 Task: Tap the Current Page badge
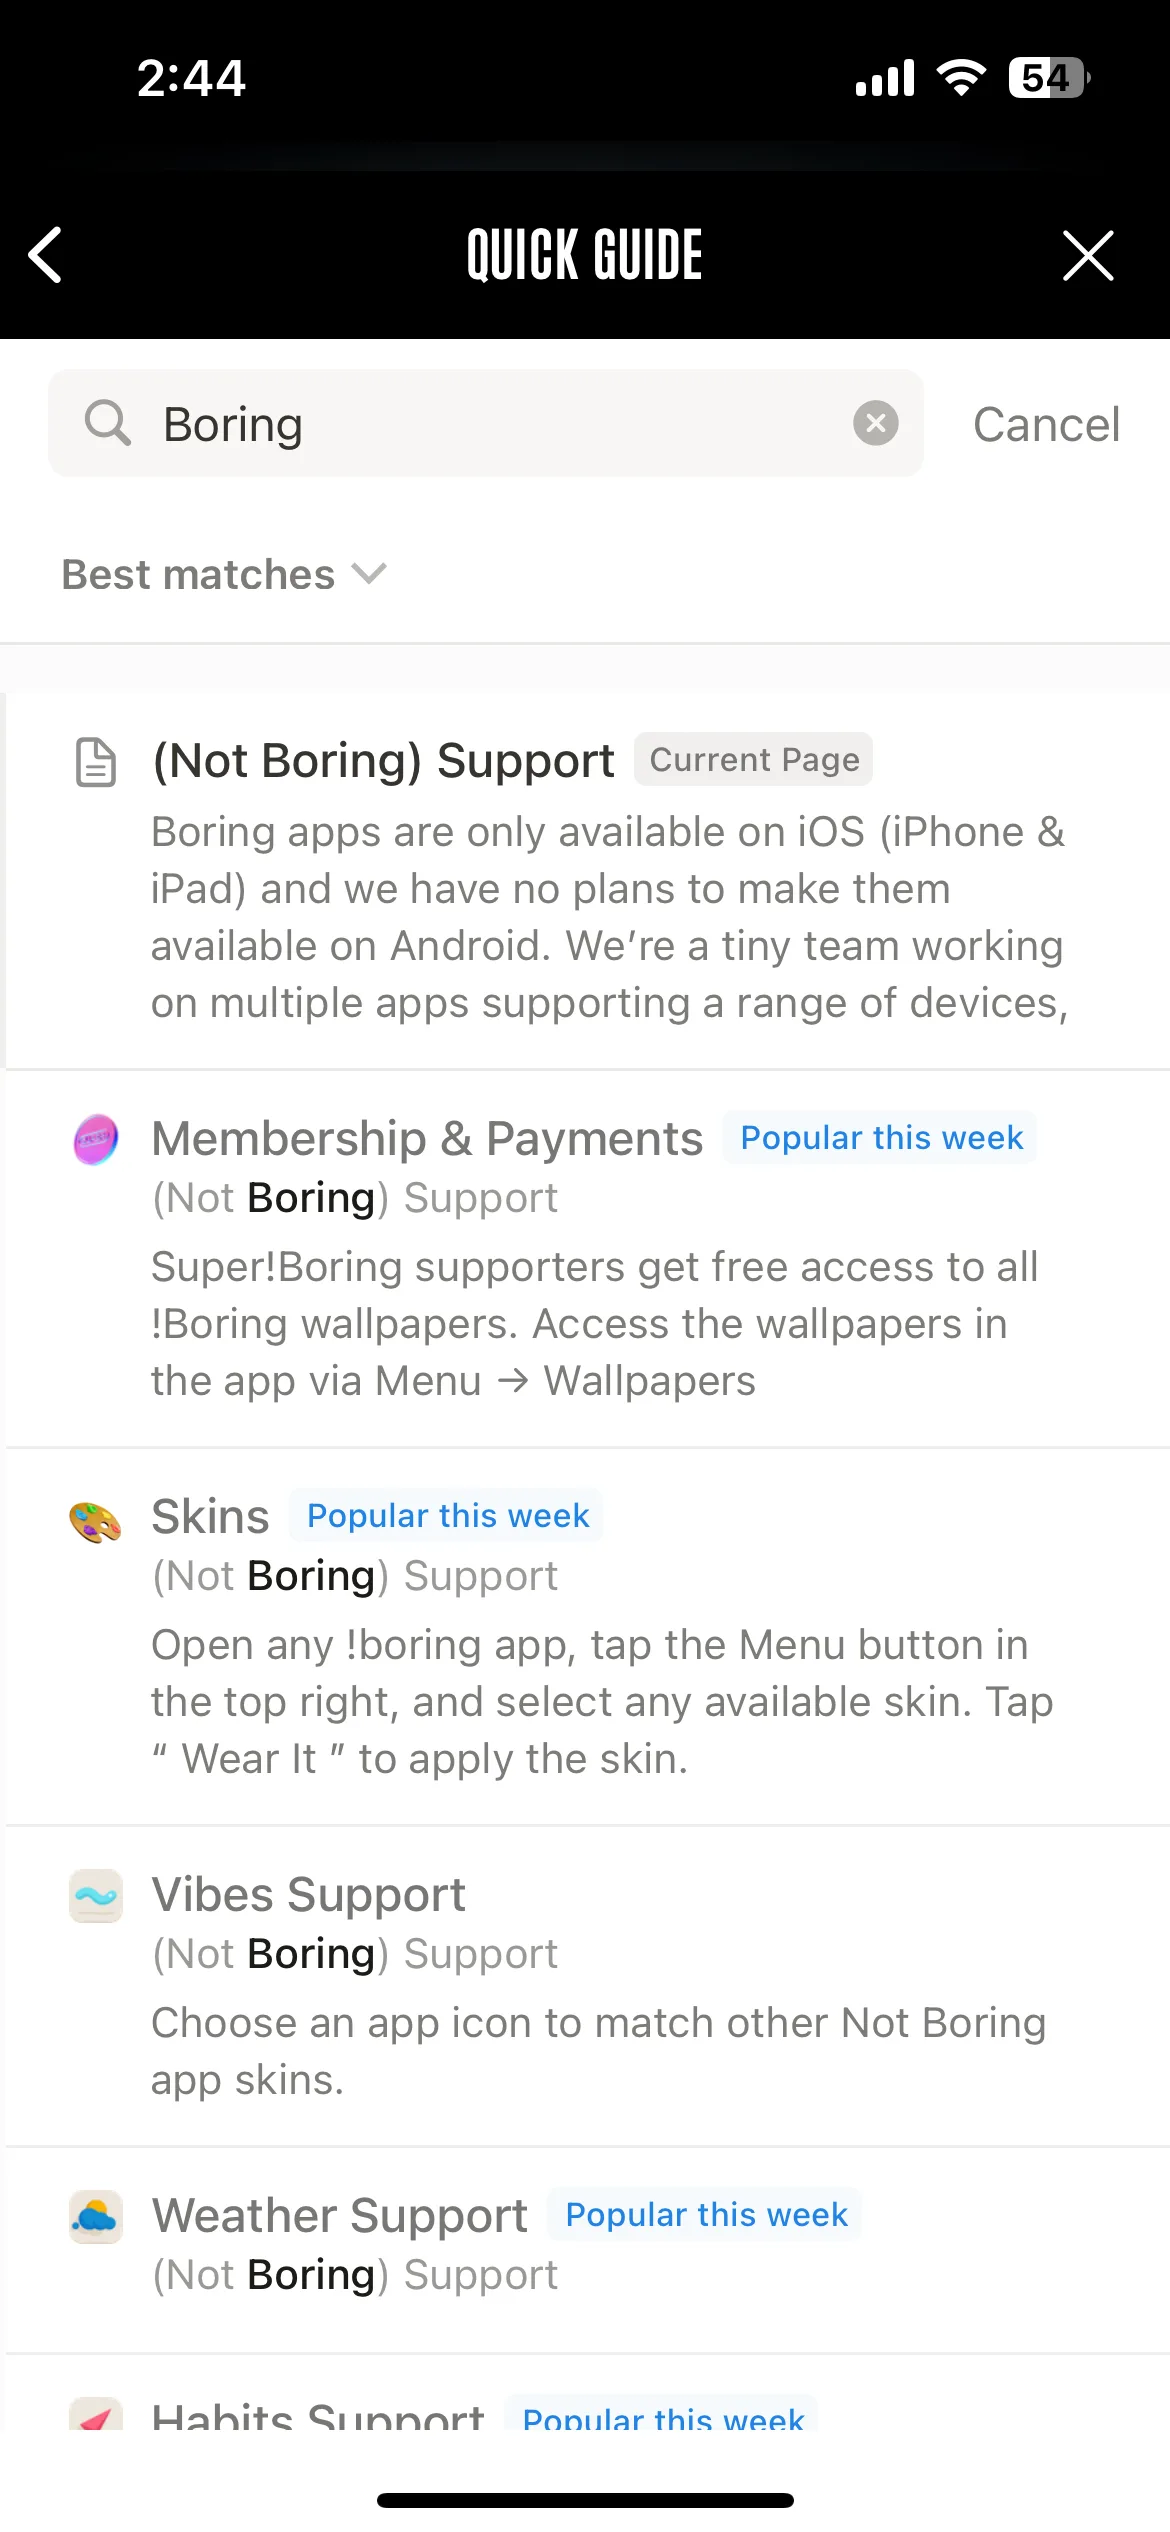754,759
